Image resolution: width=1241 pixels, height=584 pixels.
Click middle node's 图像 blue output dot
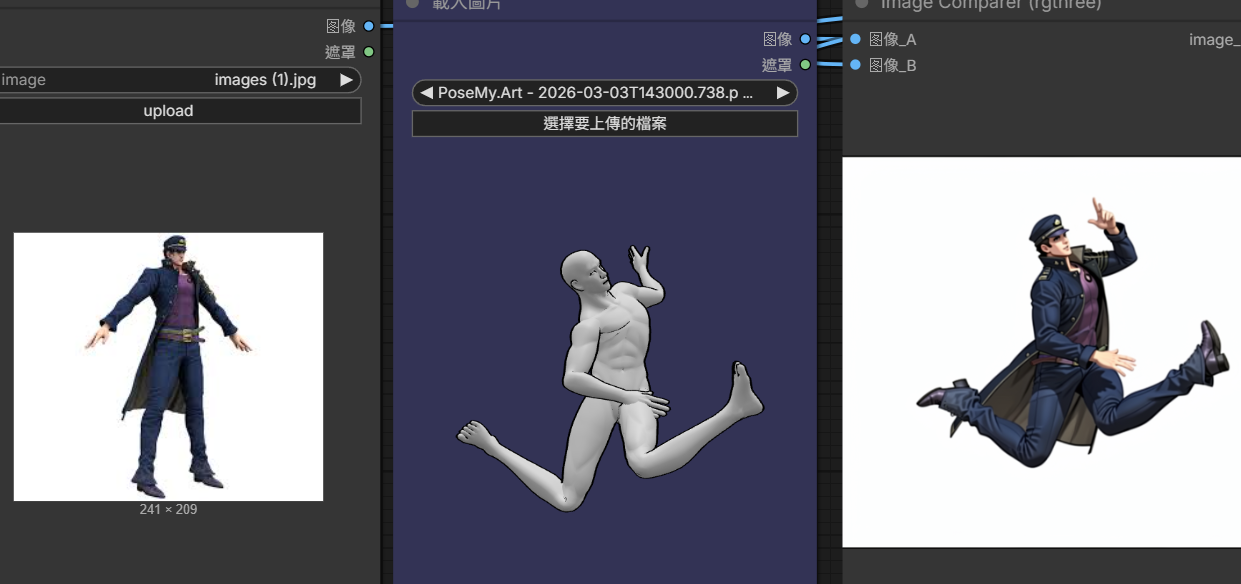tap(805, 39)
